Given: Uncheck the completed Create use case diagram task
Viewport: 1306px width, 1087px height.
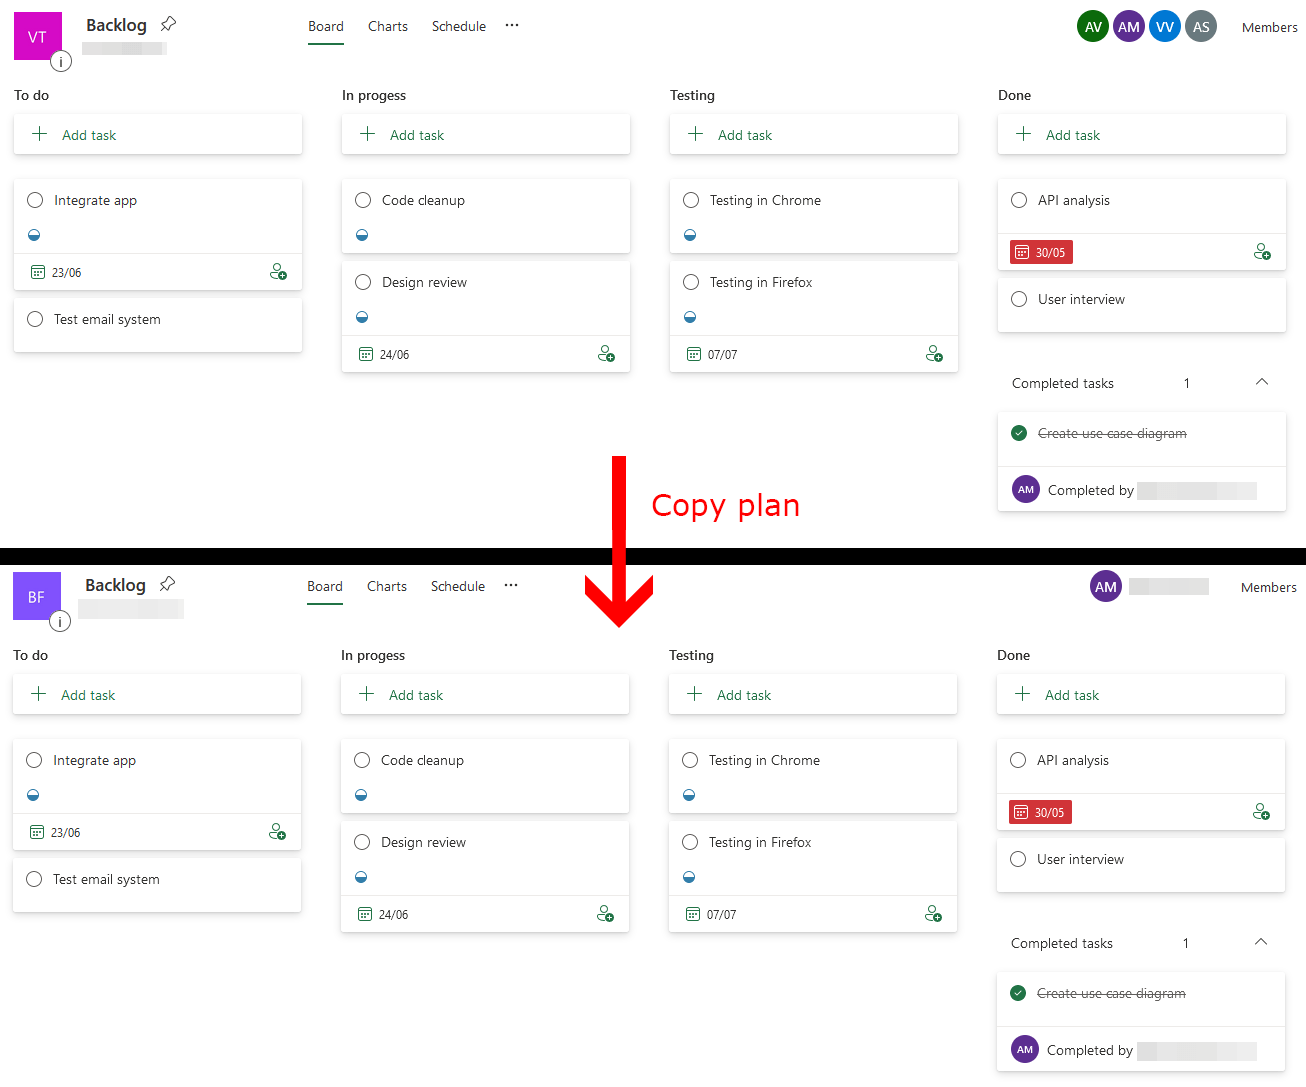Looking at the screenshot, I should pyautogui.click(x=1019, y=433).
